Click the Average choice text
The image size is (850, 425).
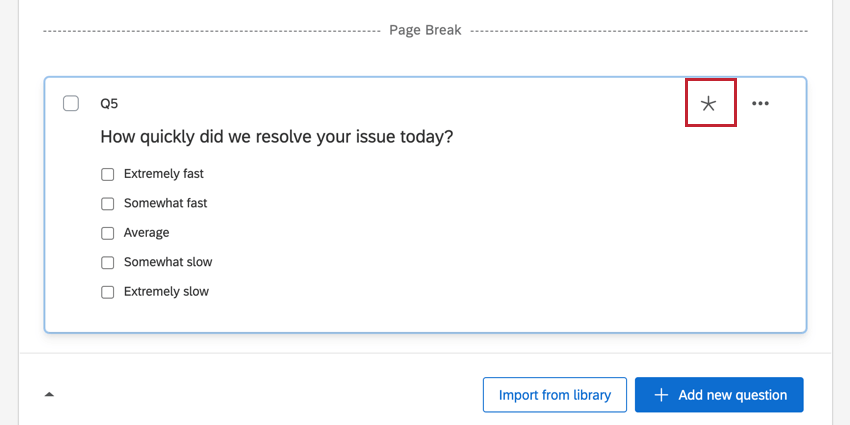(x=147, y=233)
